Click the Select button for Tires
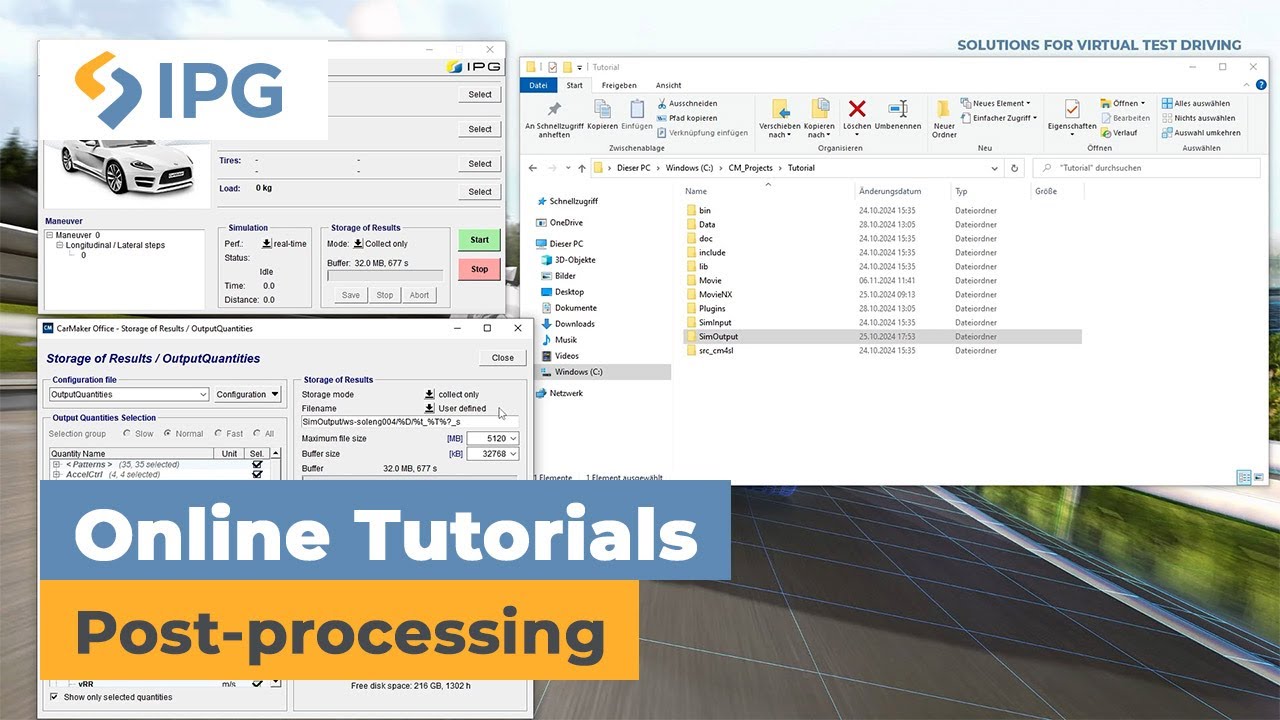Viewport: 1280px width, 720px height. pos(480,164)
